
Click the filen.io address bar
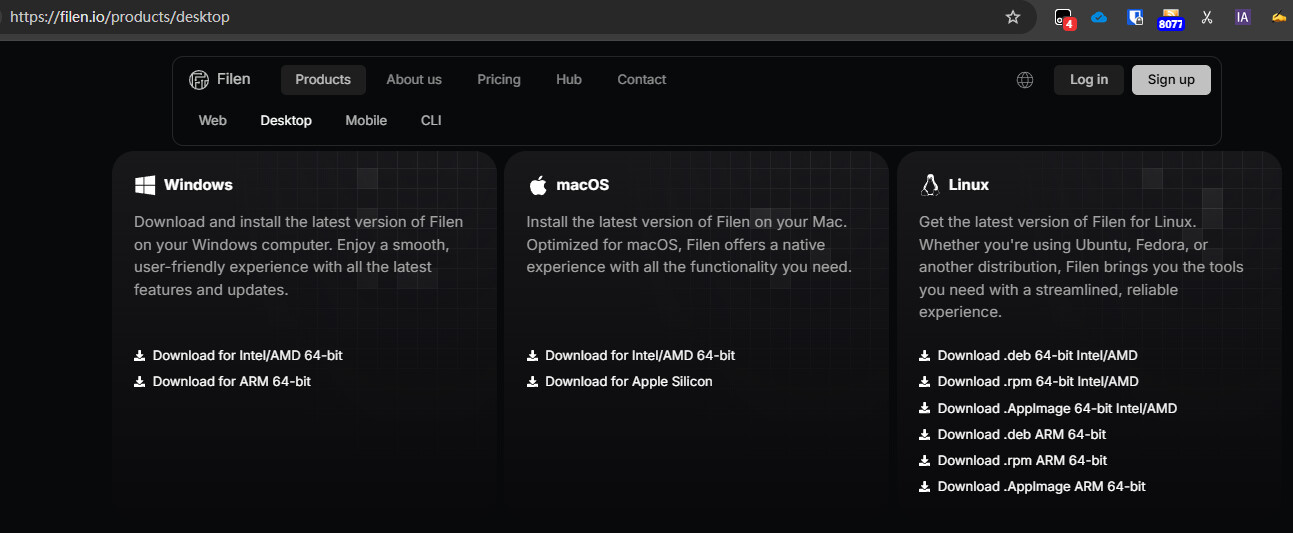click(500, 17)
